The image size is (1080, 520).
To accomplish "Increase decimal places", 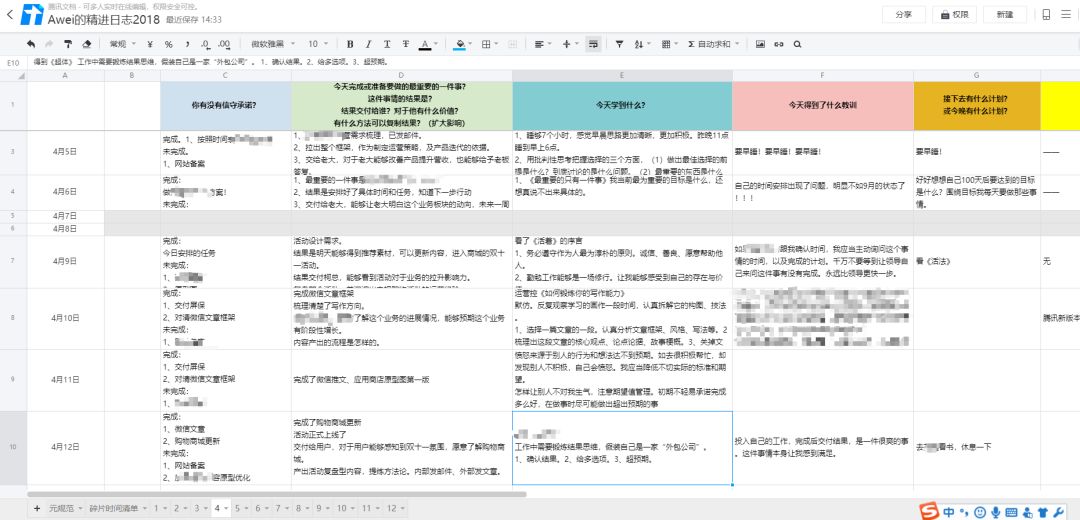I will pyautogui.click(x=224, y=44).
